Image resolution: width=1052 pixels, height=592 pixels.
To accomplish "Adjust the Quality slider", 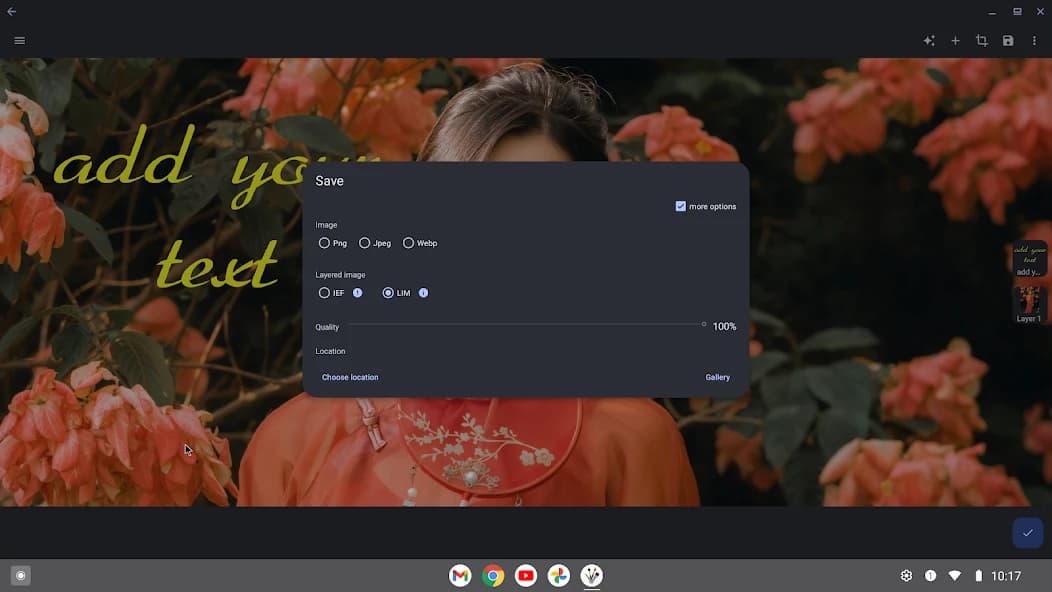I will (x=703, y=324).
